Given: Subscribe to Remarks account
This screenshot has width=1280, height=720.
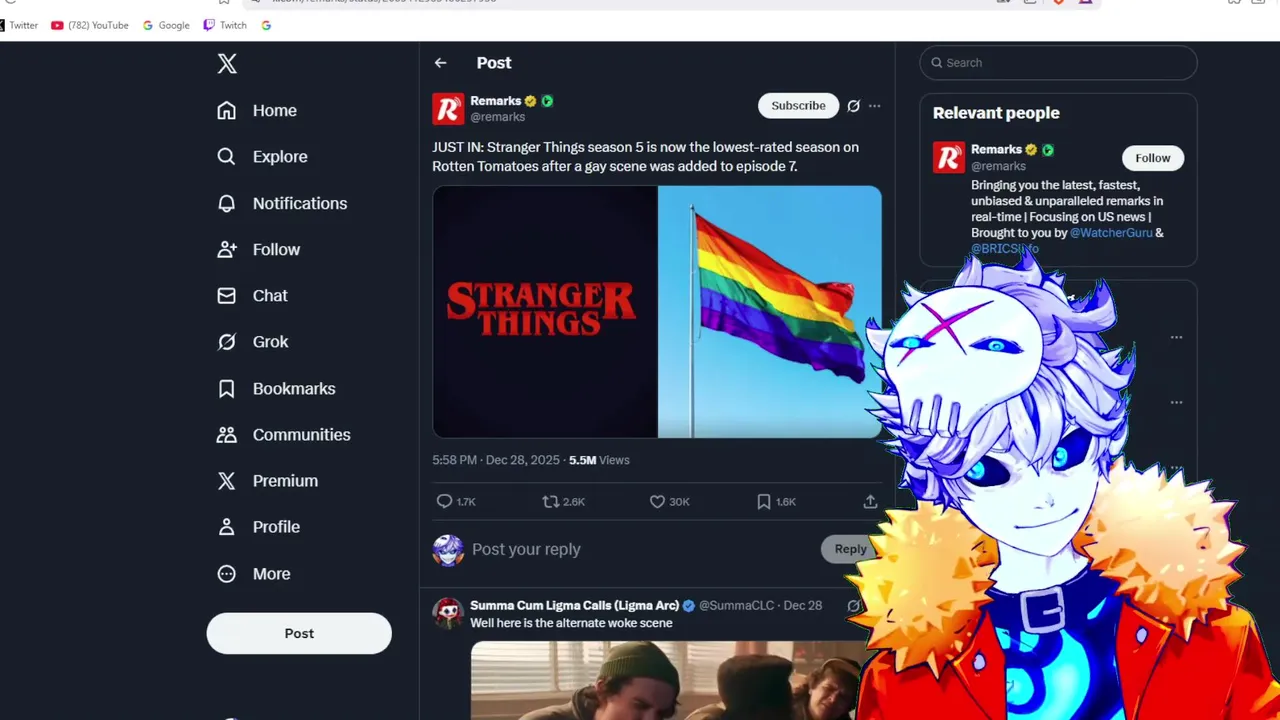Looking at the screenshot, I should (798, 106).
